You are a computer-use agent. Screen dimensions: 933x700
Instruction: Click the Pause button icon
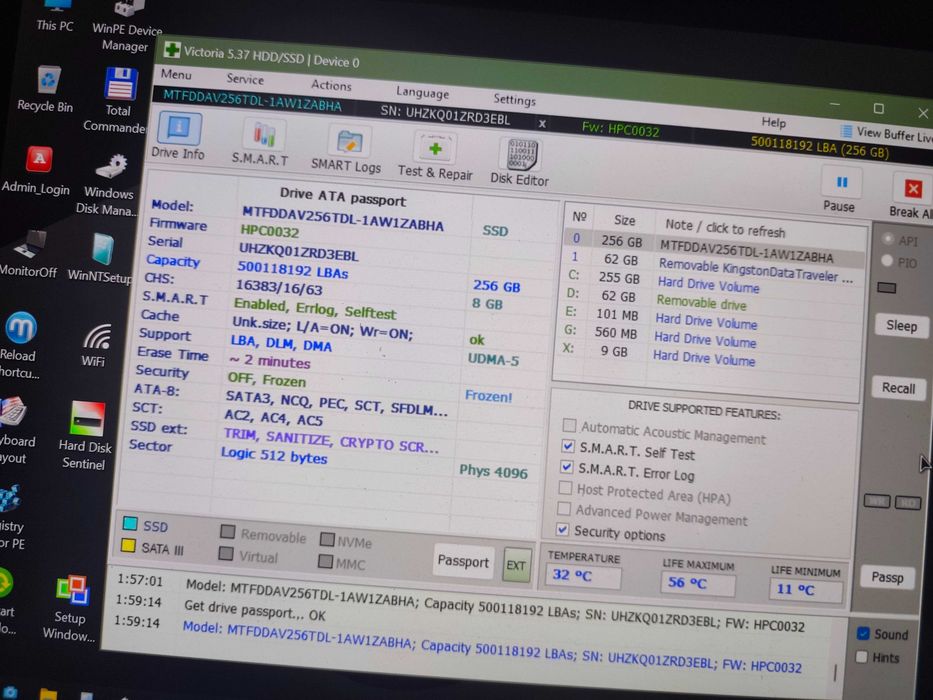click(841, 183)
